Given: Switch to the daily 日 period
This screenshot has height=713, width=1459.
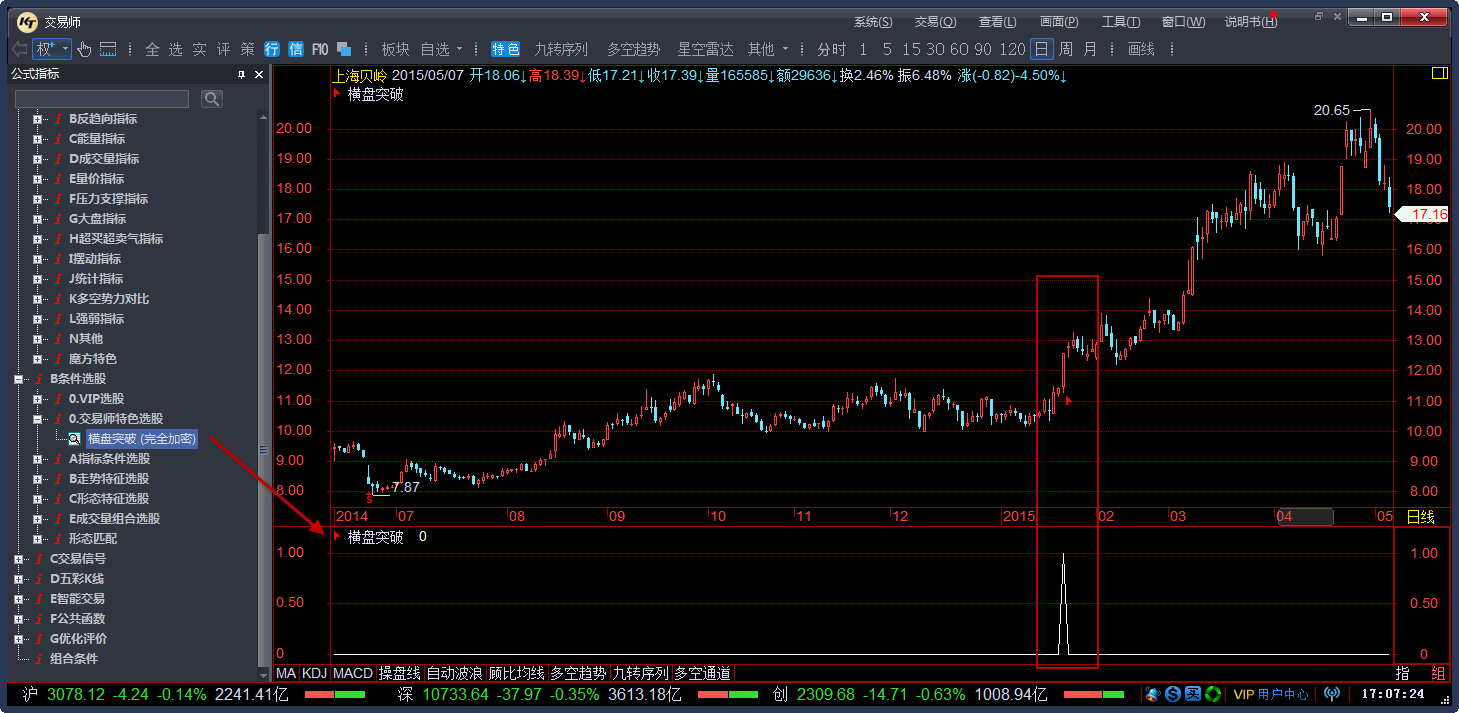Looking at the screenshot, I should pyautogui.click(x=1042, y=49).
